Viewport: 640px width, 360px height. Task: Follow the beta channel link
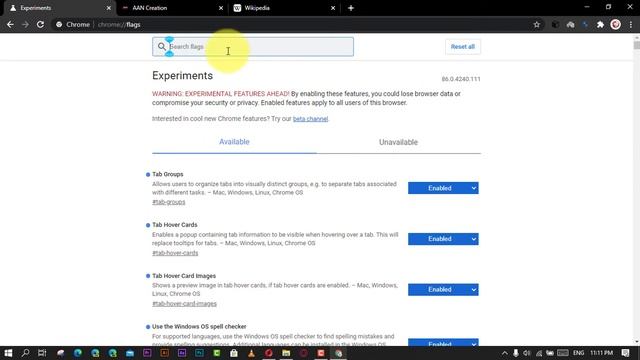(310, 119)
